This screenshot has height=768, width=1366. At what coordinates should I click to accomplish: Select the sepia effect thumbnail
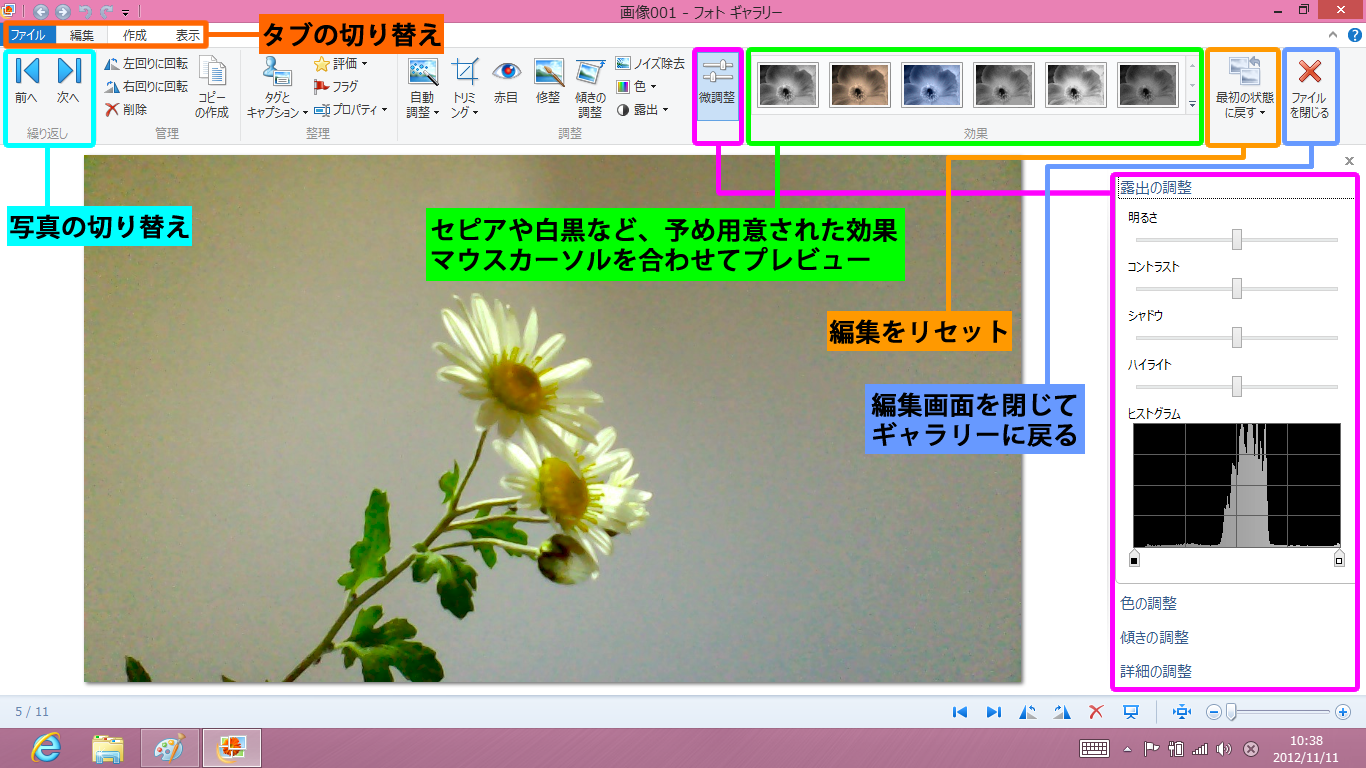coord(861,85)
